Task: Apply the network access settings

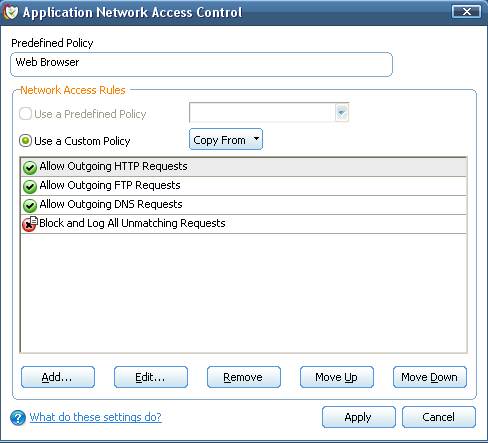Action: tap(359, 417)
